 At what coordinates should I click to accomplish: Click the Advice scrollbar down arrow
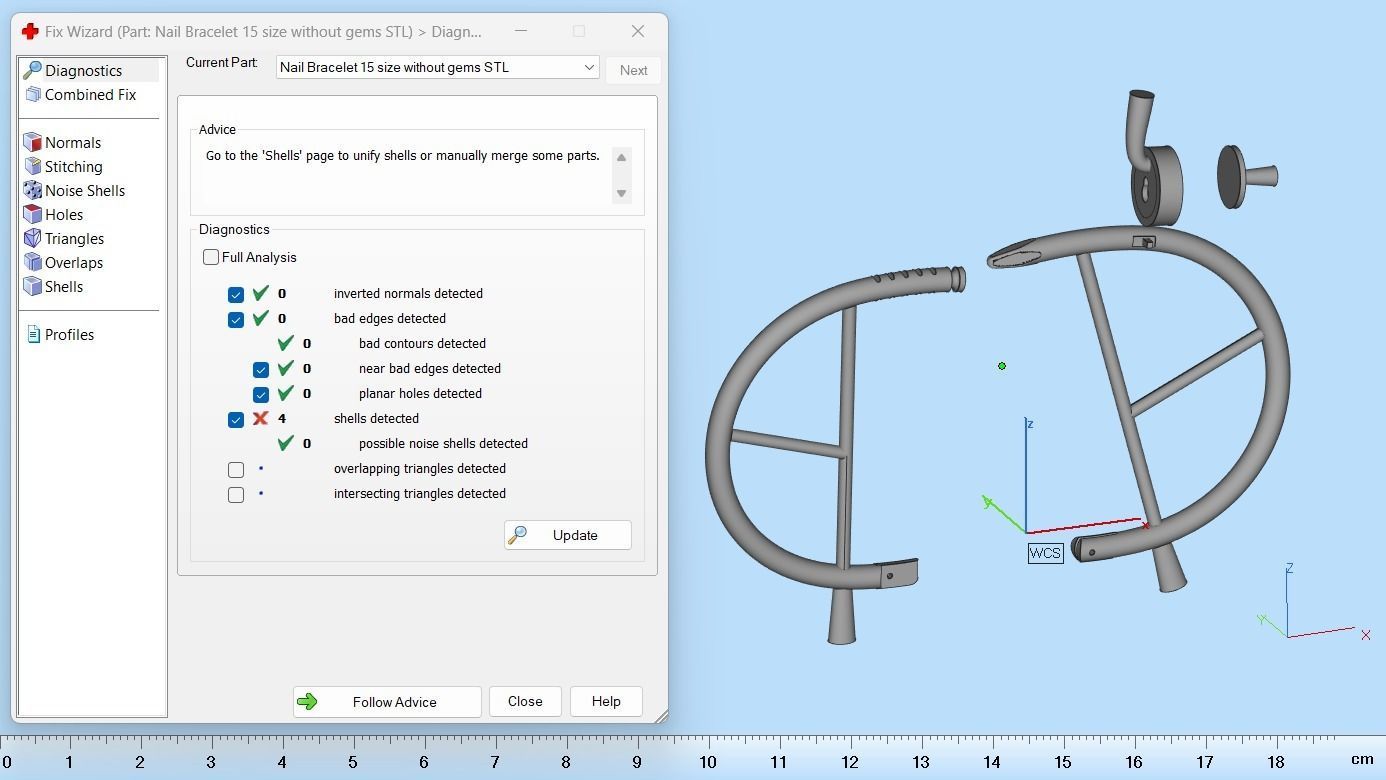621,193
